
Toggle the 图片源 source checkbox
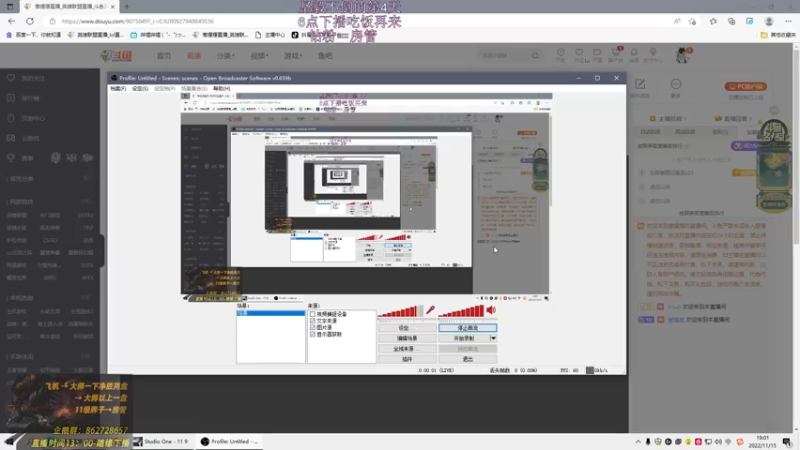click(x=313, y=328)
